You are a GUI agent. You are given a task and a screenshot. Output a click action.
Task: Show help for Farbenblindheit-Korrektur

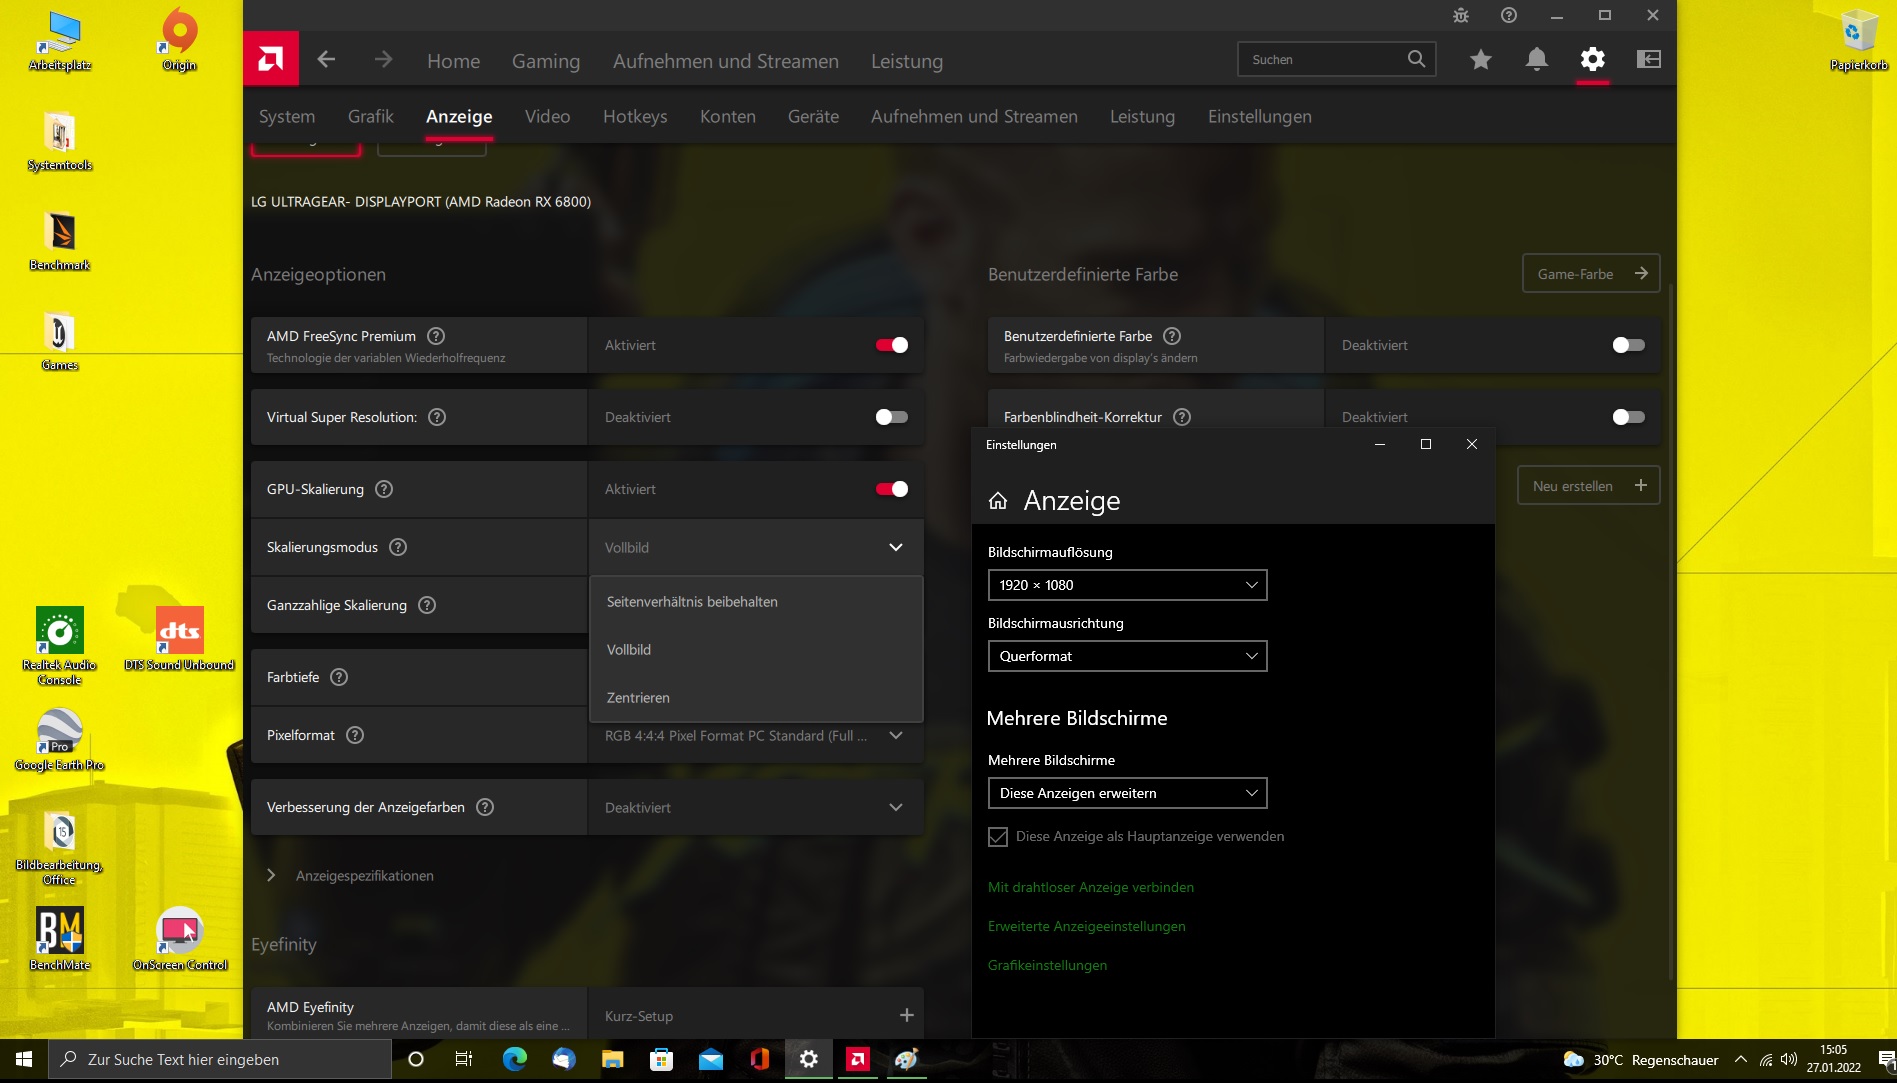(x=1182, y=417)
